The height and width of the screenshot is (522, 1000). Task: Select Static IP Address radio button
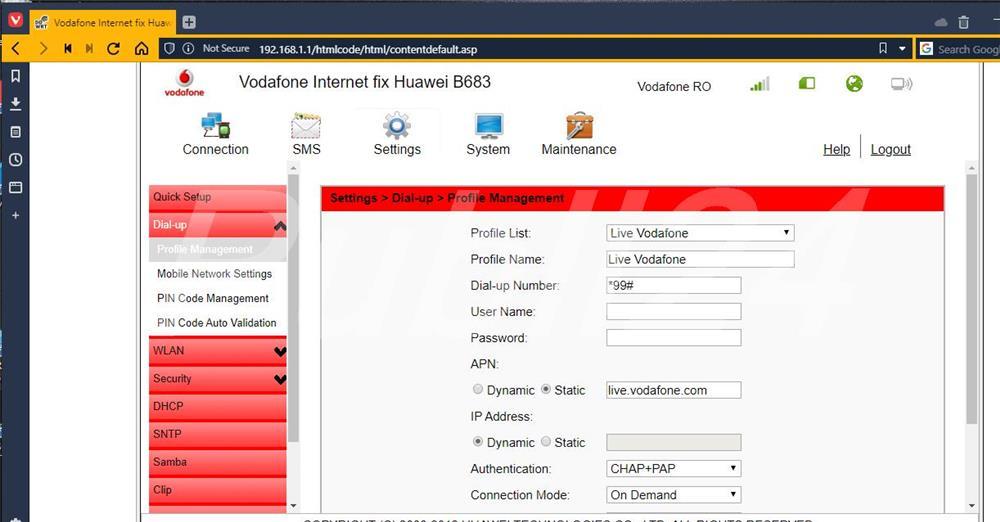click(546, 442)
